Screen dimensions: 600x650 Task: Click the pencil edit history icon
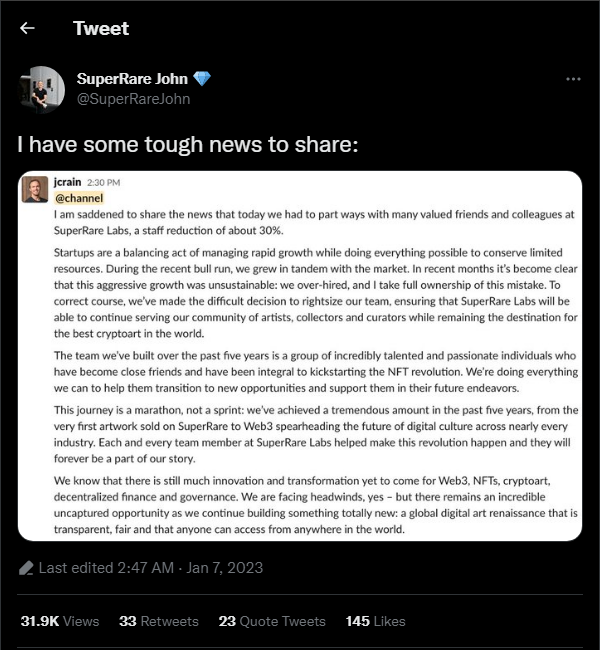point(26,568)
